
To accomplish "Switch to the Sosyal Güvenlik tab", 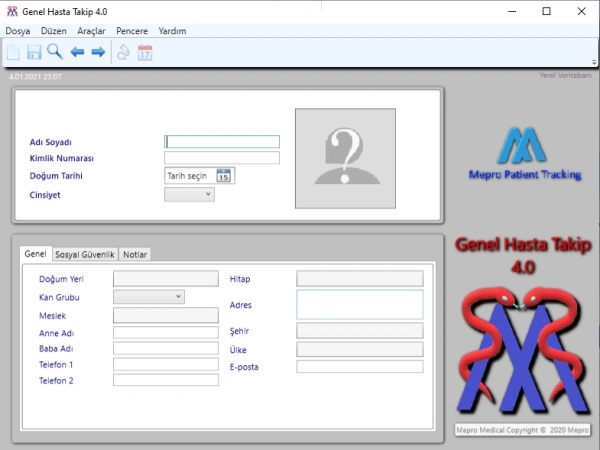I will click(x=85, y=255).
